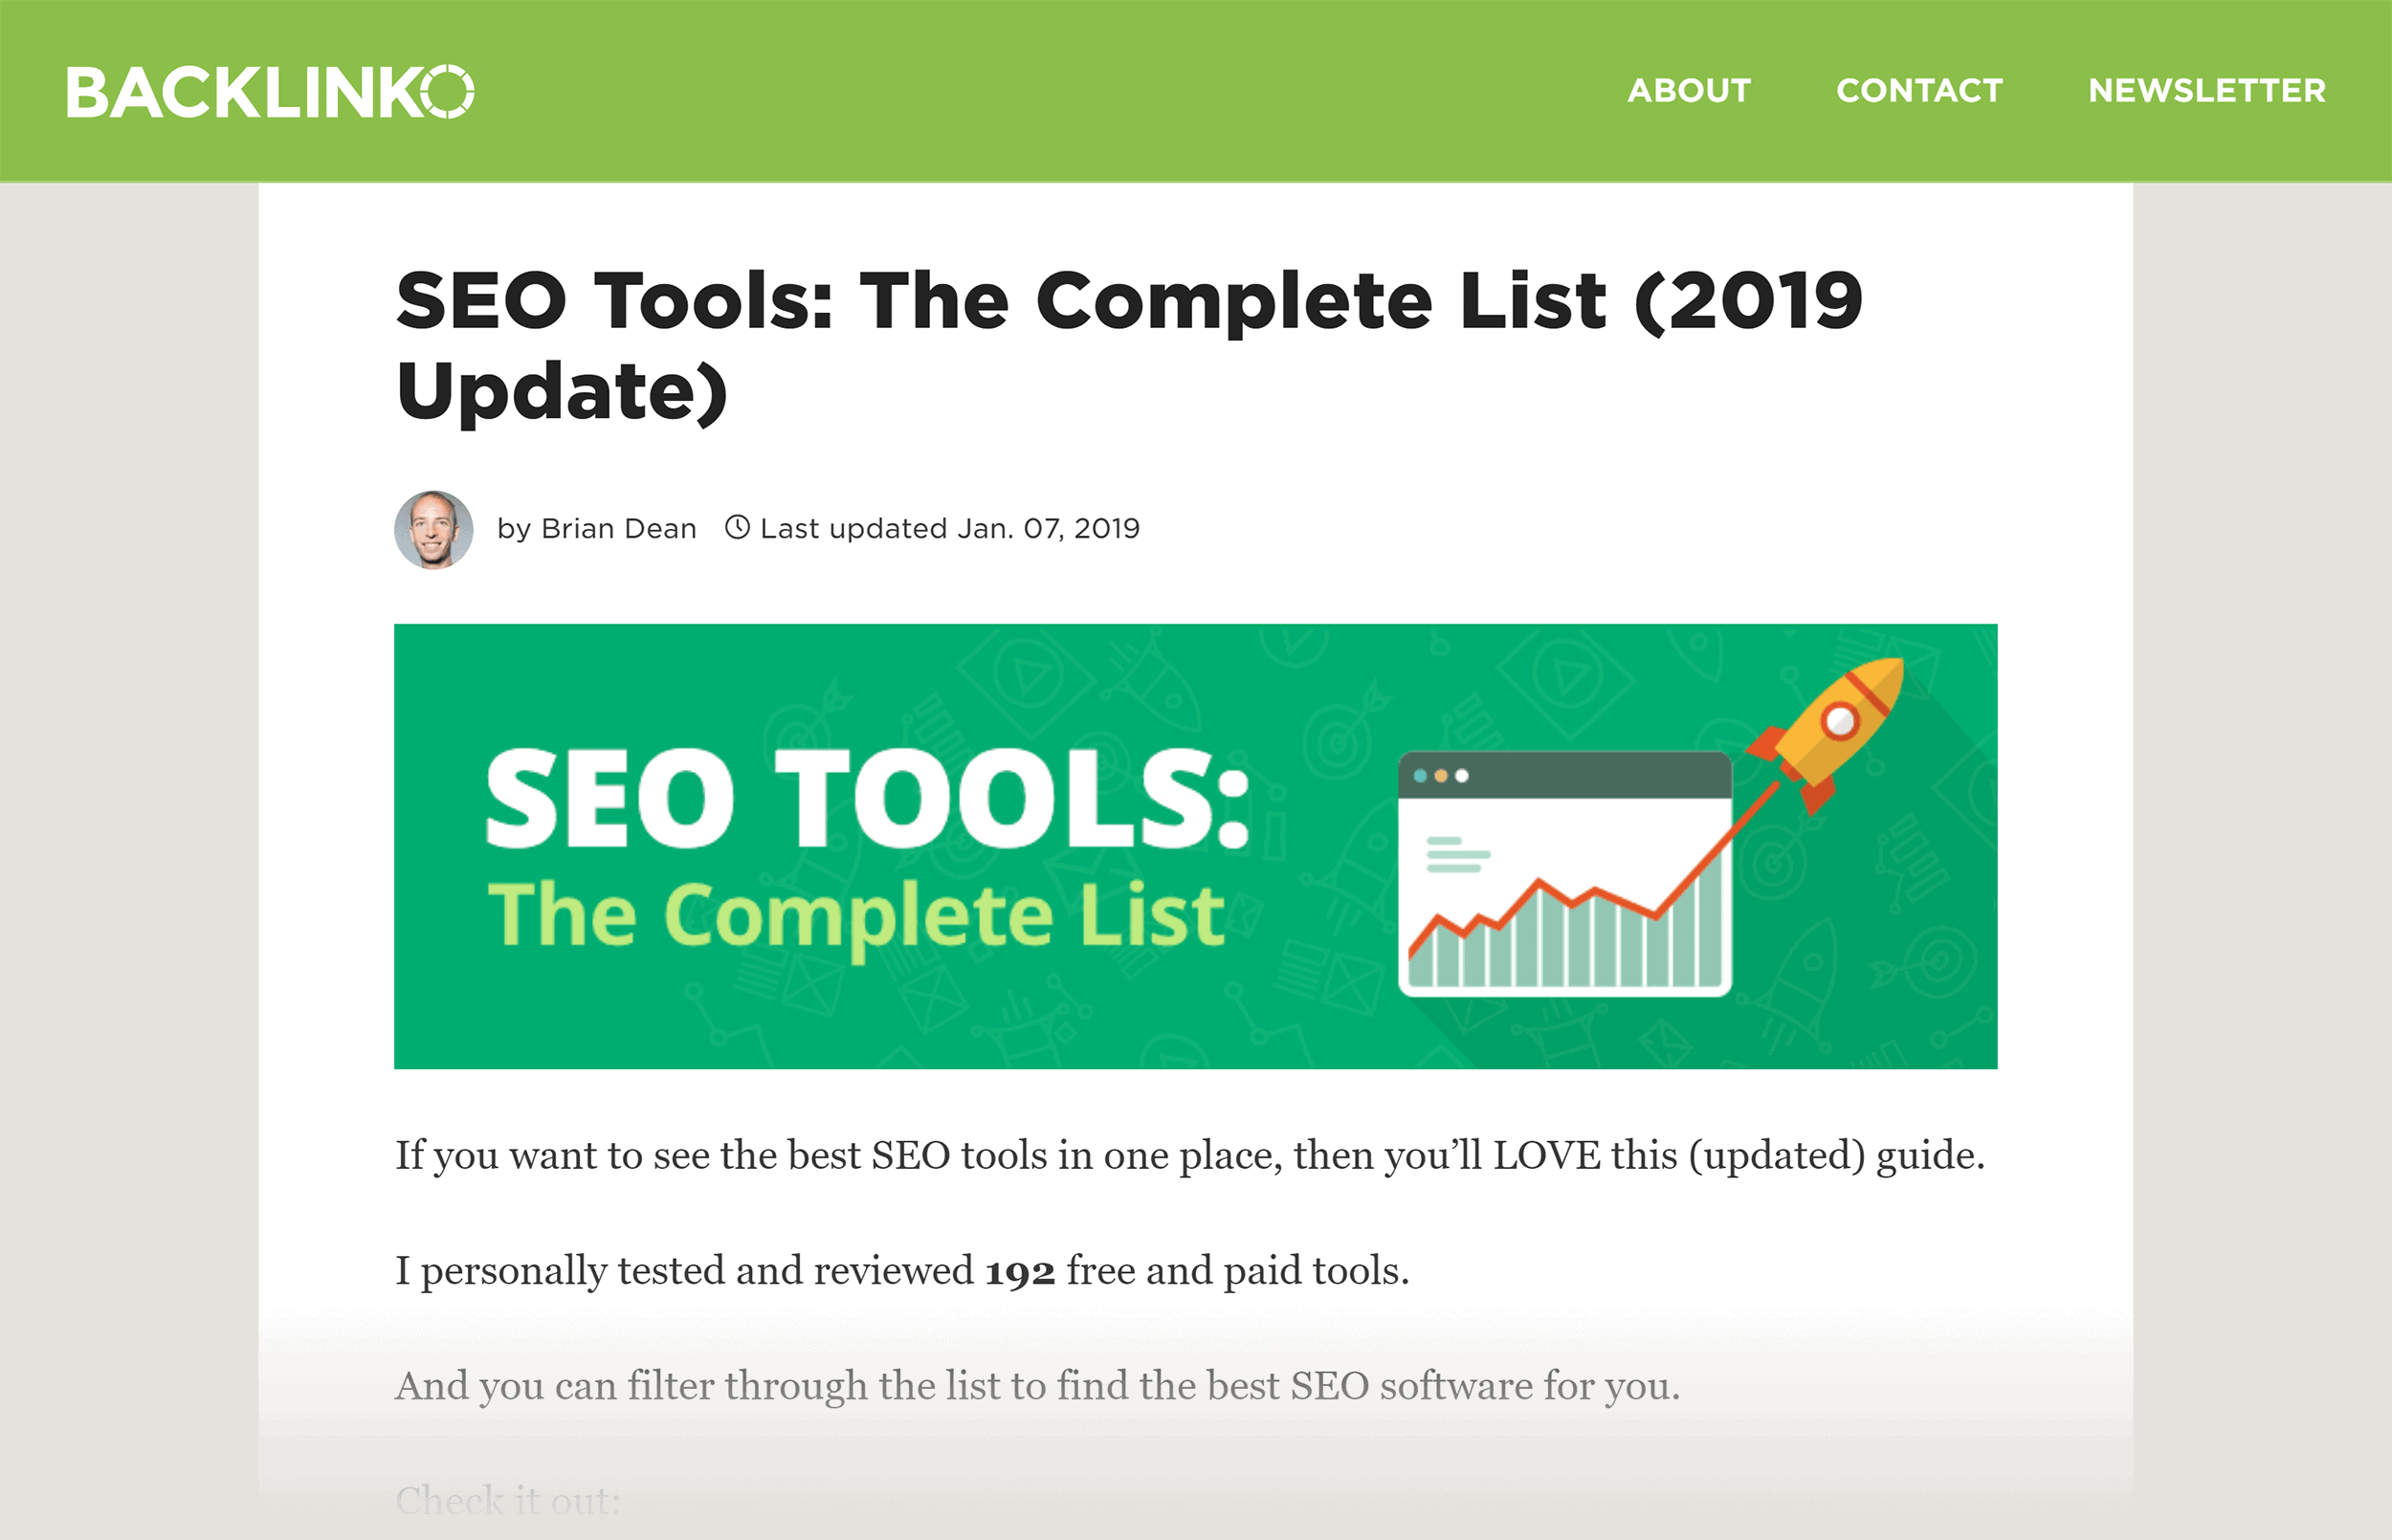The height and width of the screenshot is (1540, 2392).
Task: Click Brian Dean's avatar photo
Action: point(434,529)
